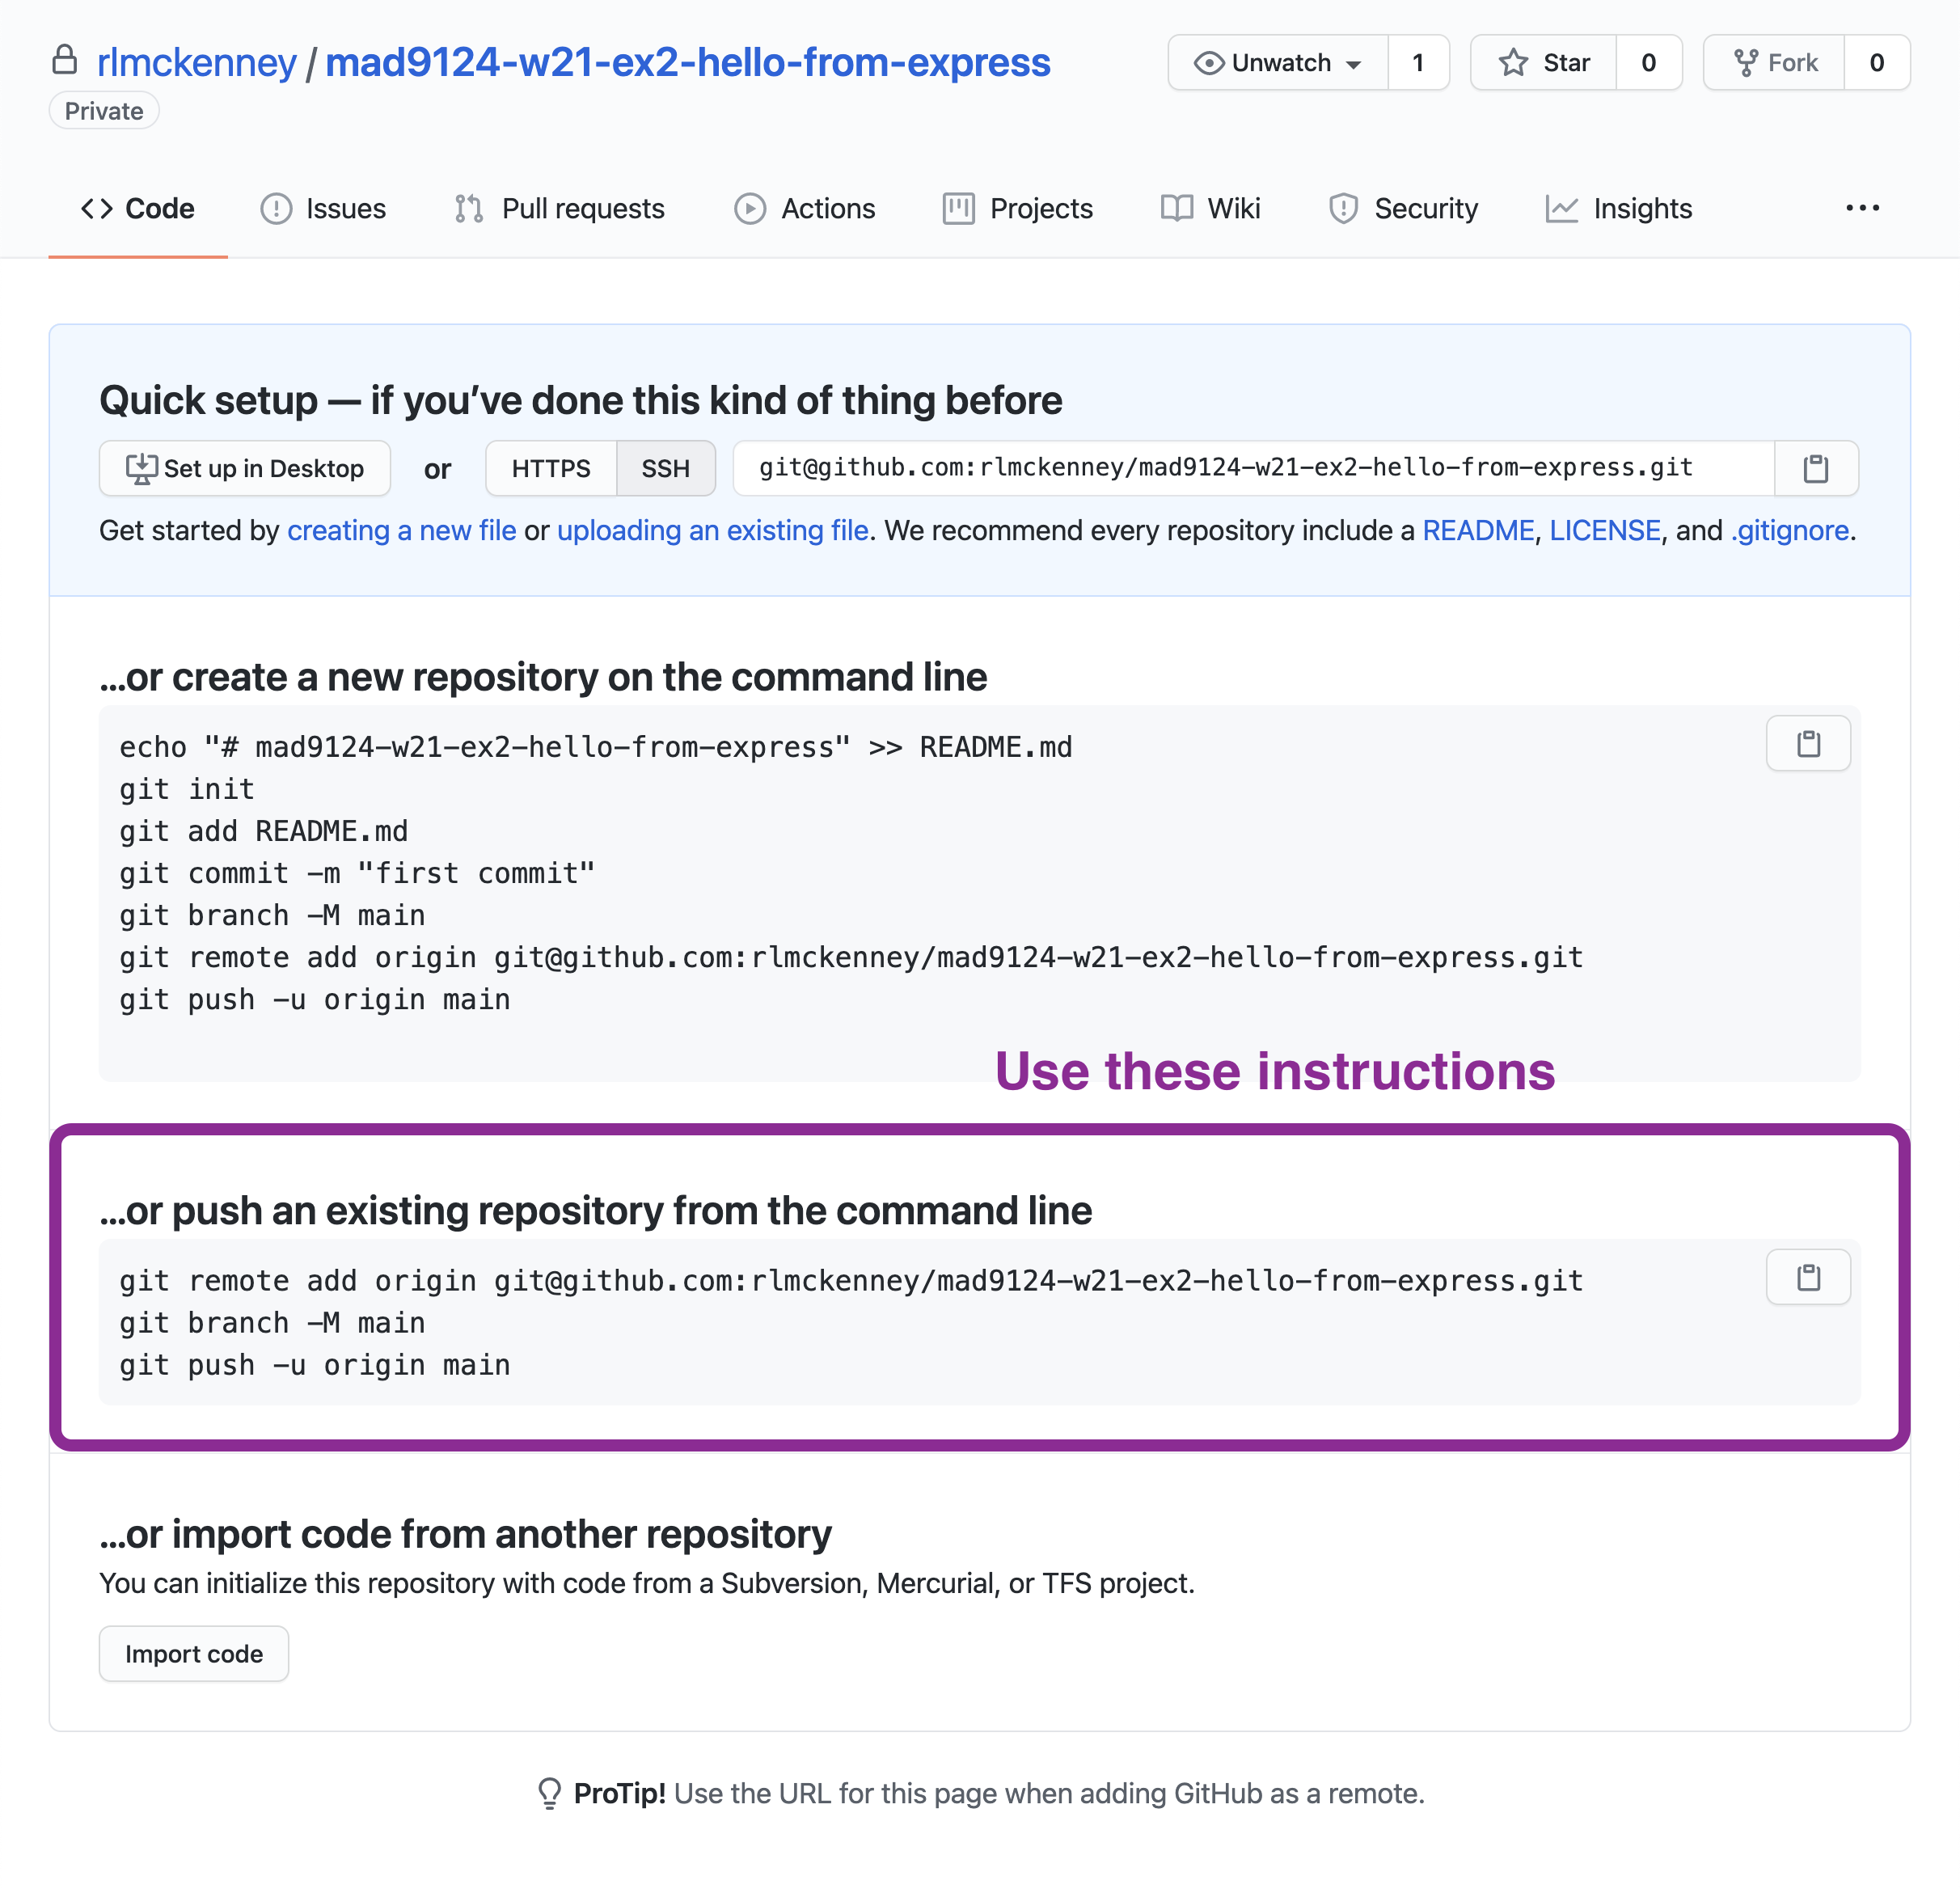The height and width of the screenshot is (1889, 1960).
Task: Copy the new repository command block
Action: coord(1808,743)
